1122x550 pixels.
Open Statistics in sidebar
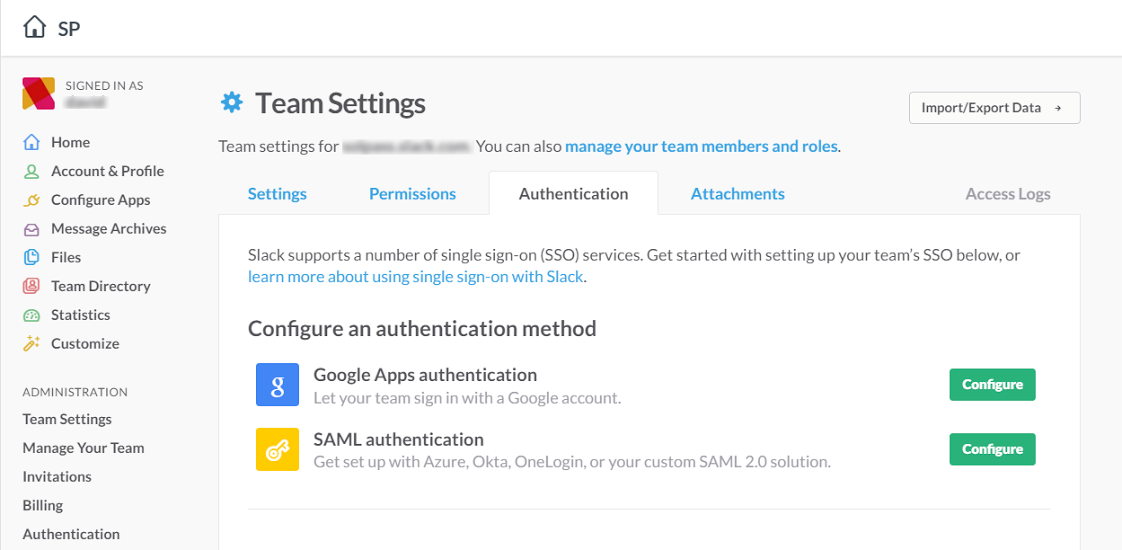pyautogui.click(x=80, y=315)
